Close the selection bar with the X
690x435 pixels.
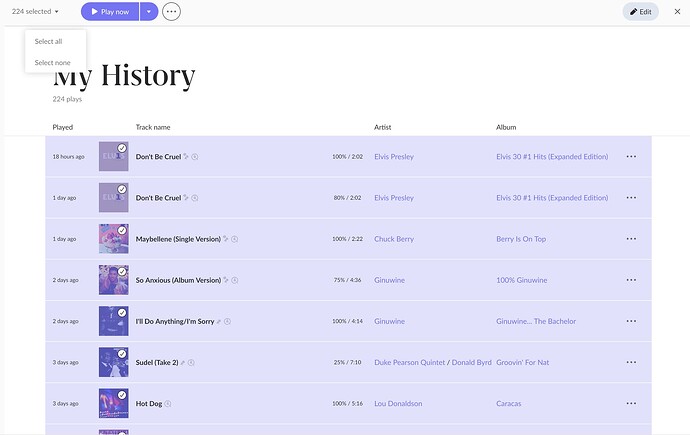tap(677, 11)
